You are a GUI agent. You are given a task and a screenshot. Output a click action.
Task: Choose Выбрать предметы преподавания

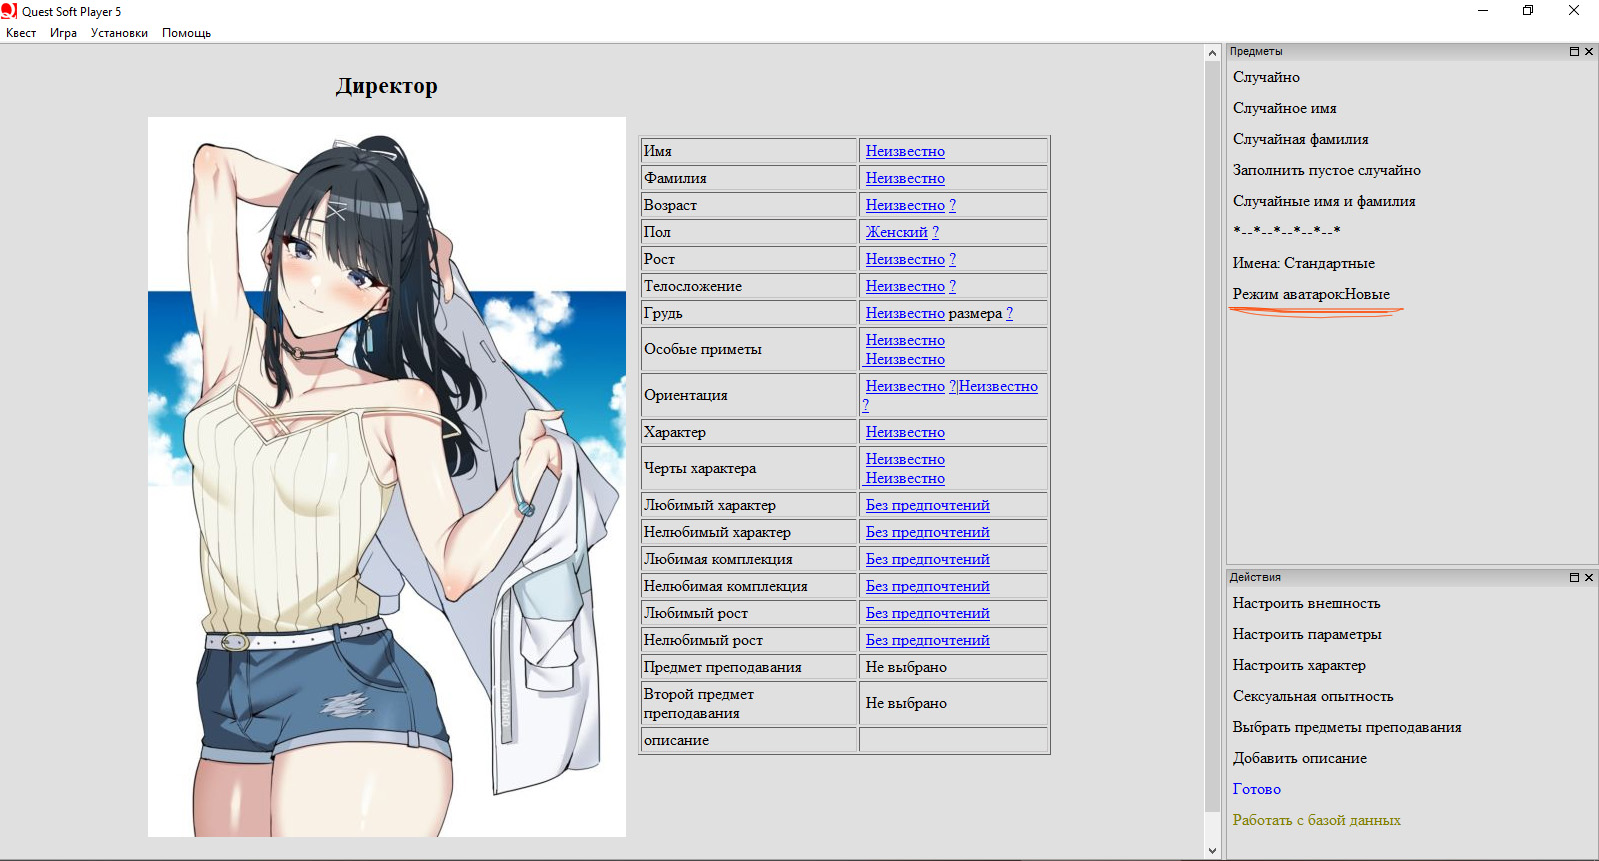[x=1347, y=727]
